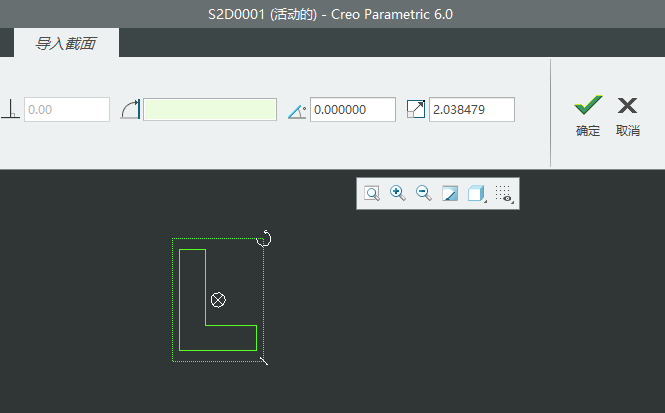
Task: Click the Zoom In magnifier icon
Action: point(398,194)
